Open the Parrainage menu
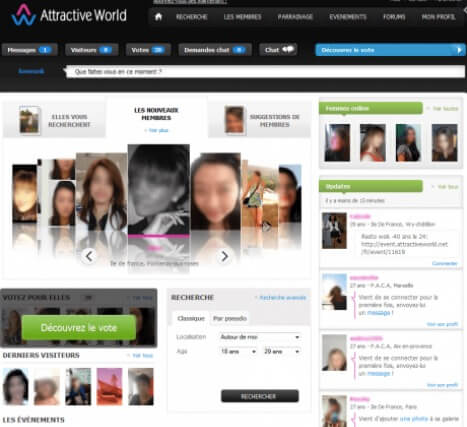 pos(295,17)
